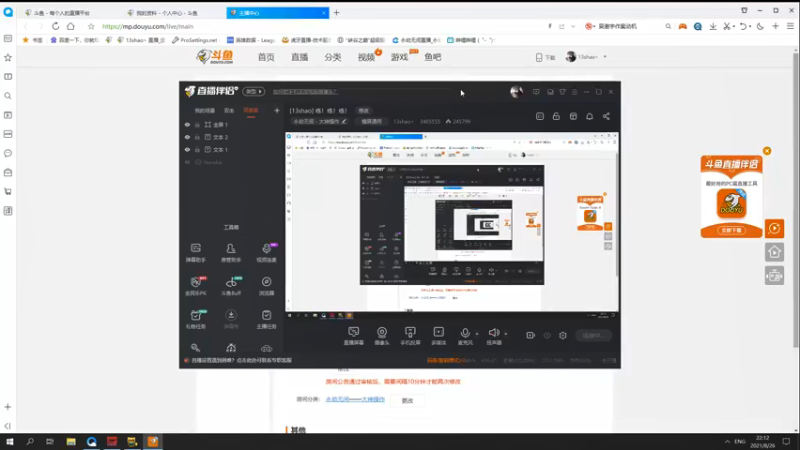Click the unlock padlock icon in the room header
The width and height of the screenshot is (800, 450).
(556, 116)
